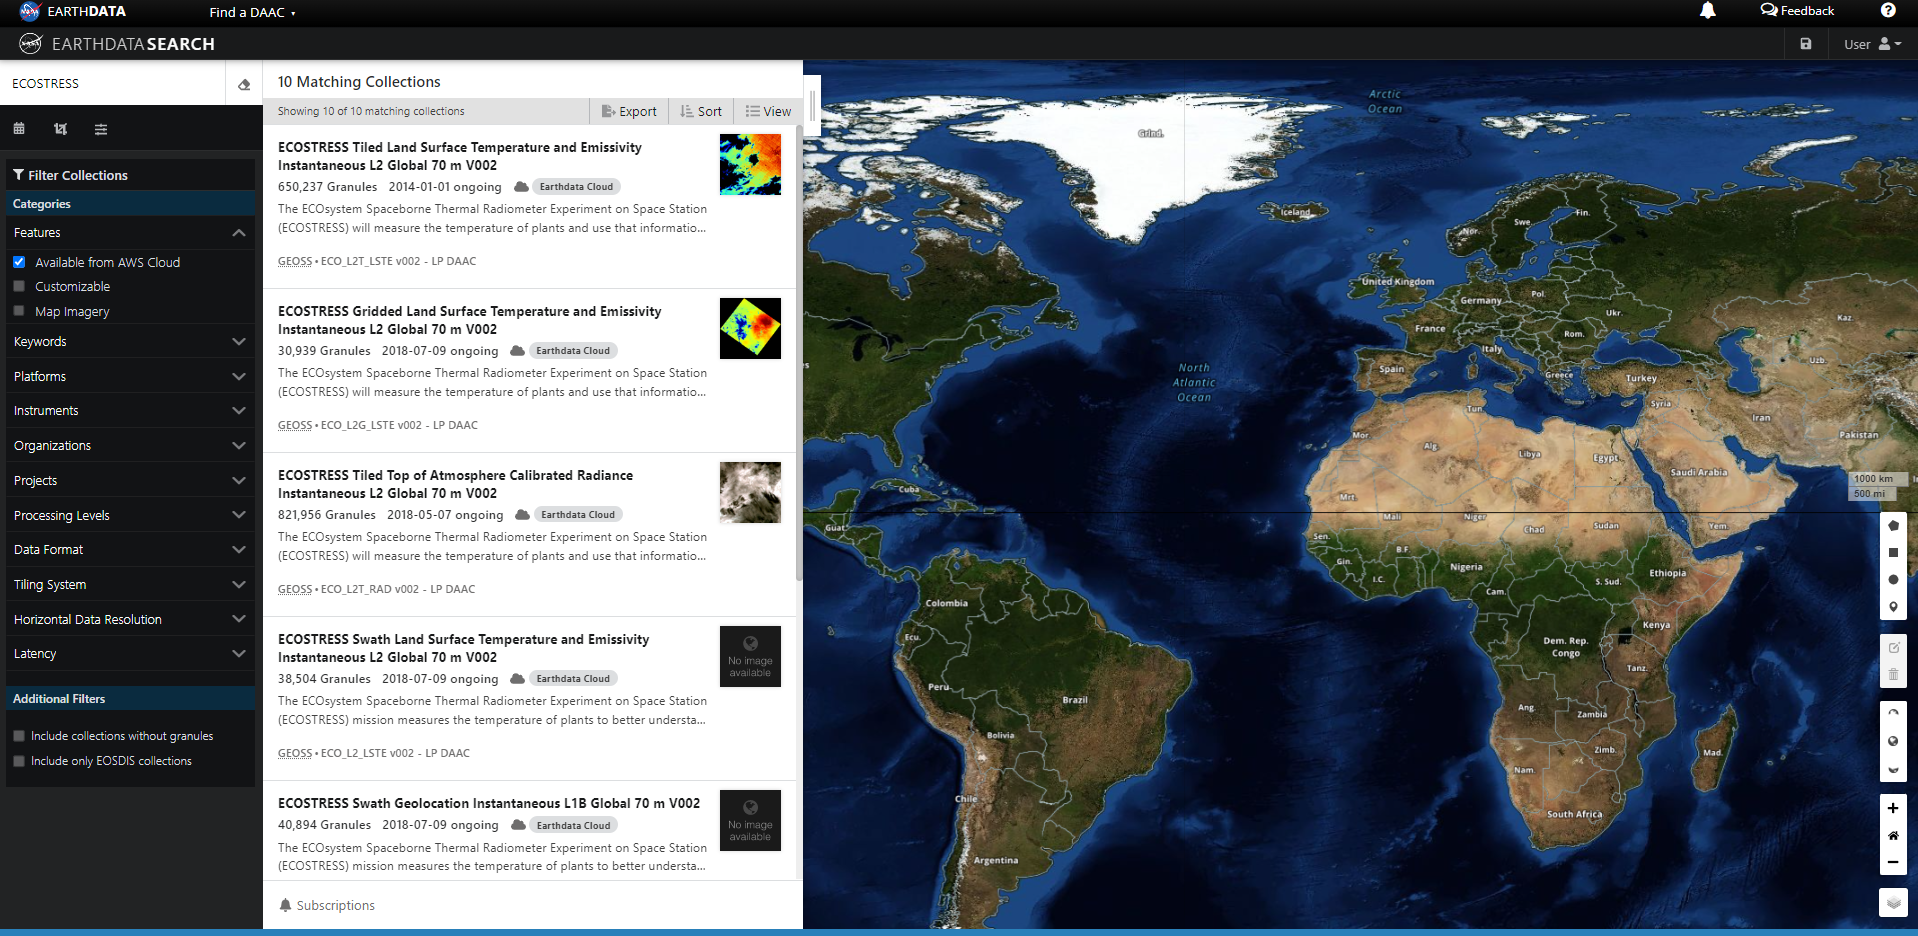
Task: Open the help question mark icon
Action: click(1888, 11)
